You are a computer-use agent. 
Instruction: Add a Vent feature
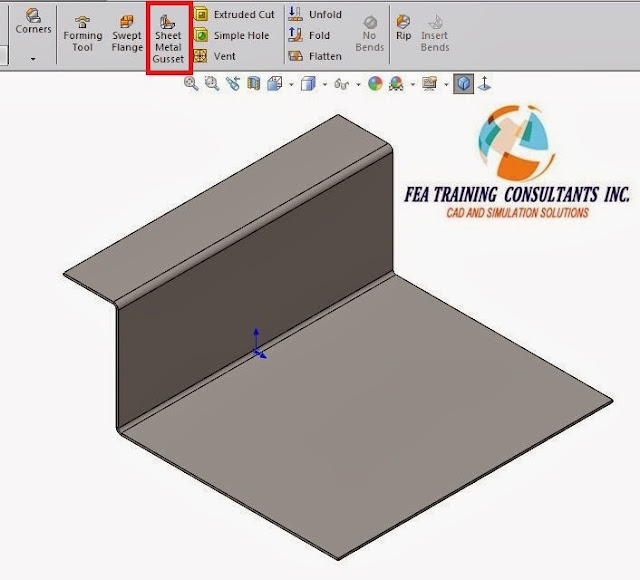[215, 56]
